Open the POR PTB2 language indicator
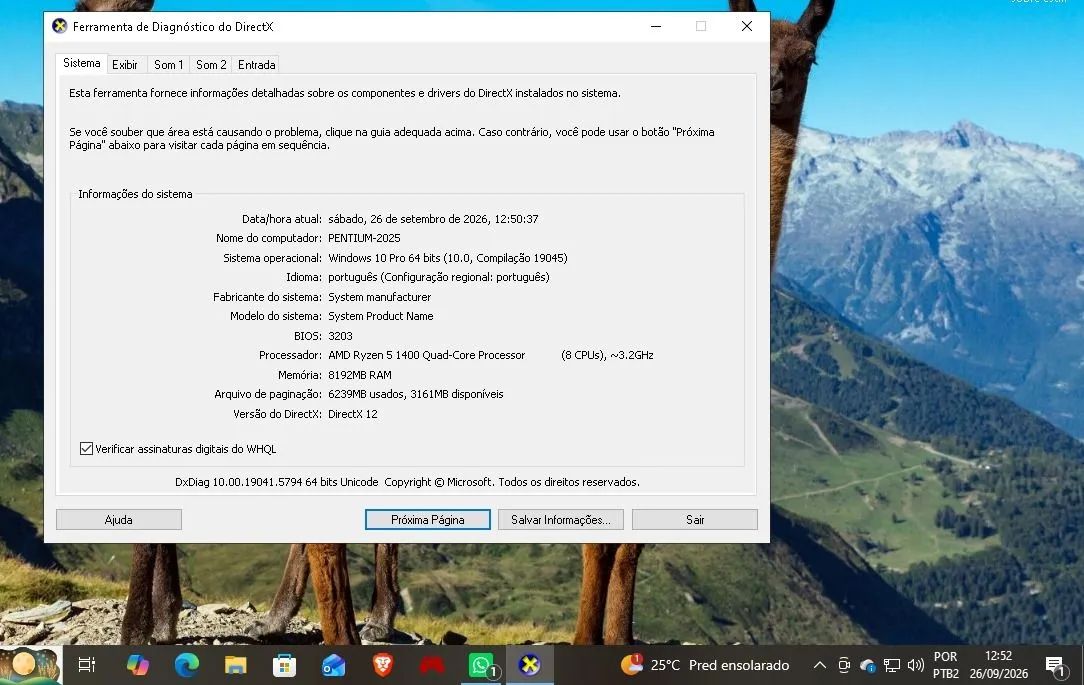This screenshot has height=685, width=1084. [946, 665]
